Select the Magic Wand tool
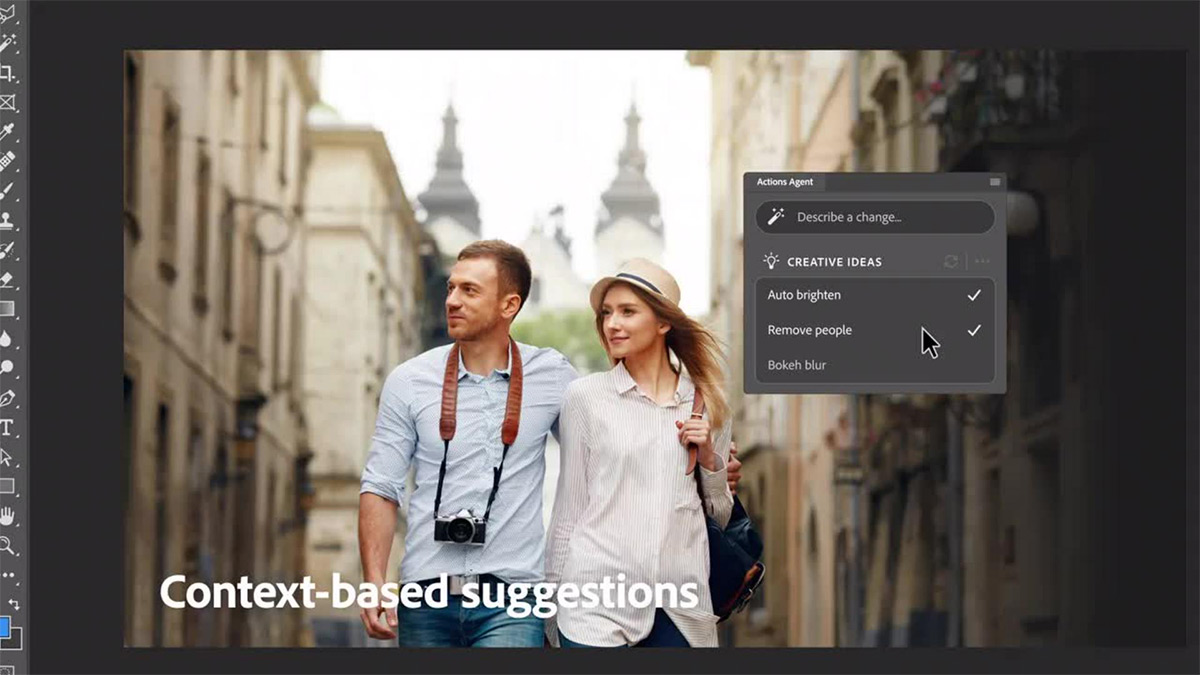The width and height of the screenshot is (1200, 675). (8, 43)
